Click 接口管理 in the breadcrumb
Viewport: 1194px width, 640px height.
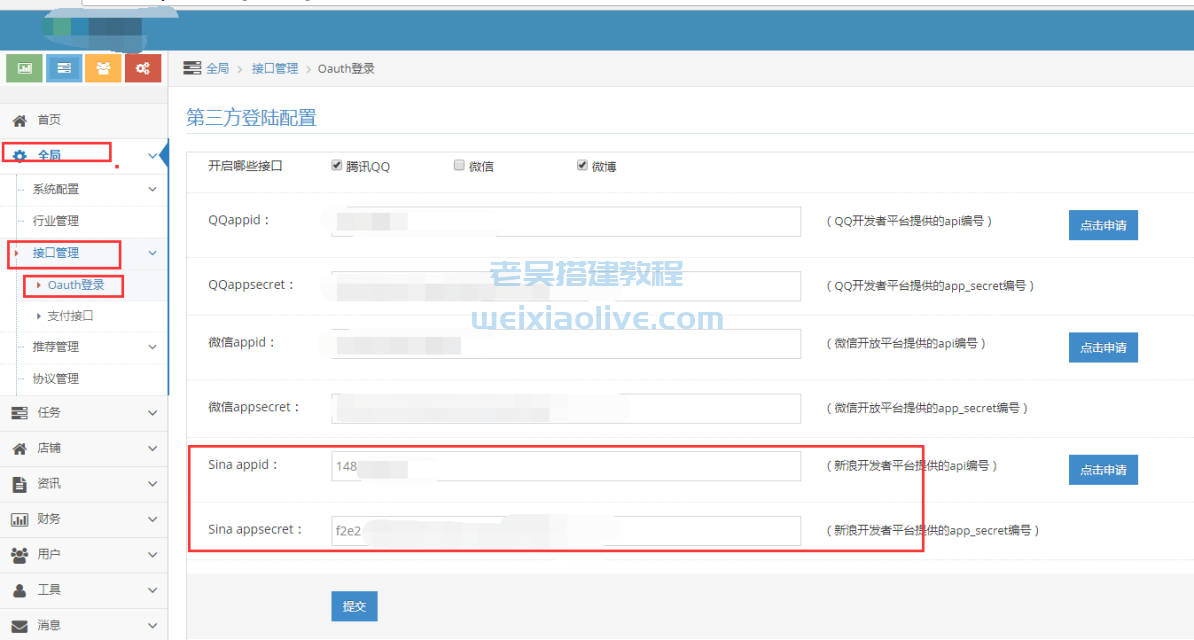click(275, 67)
